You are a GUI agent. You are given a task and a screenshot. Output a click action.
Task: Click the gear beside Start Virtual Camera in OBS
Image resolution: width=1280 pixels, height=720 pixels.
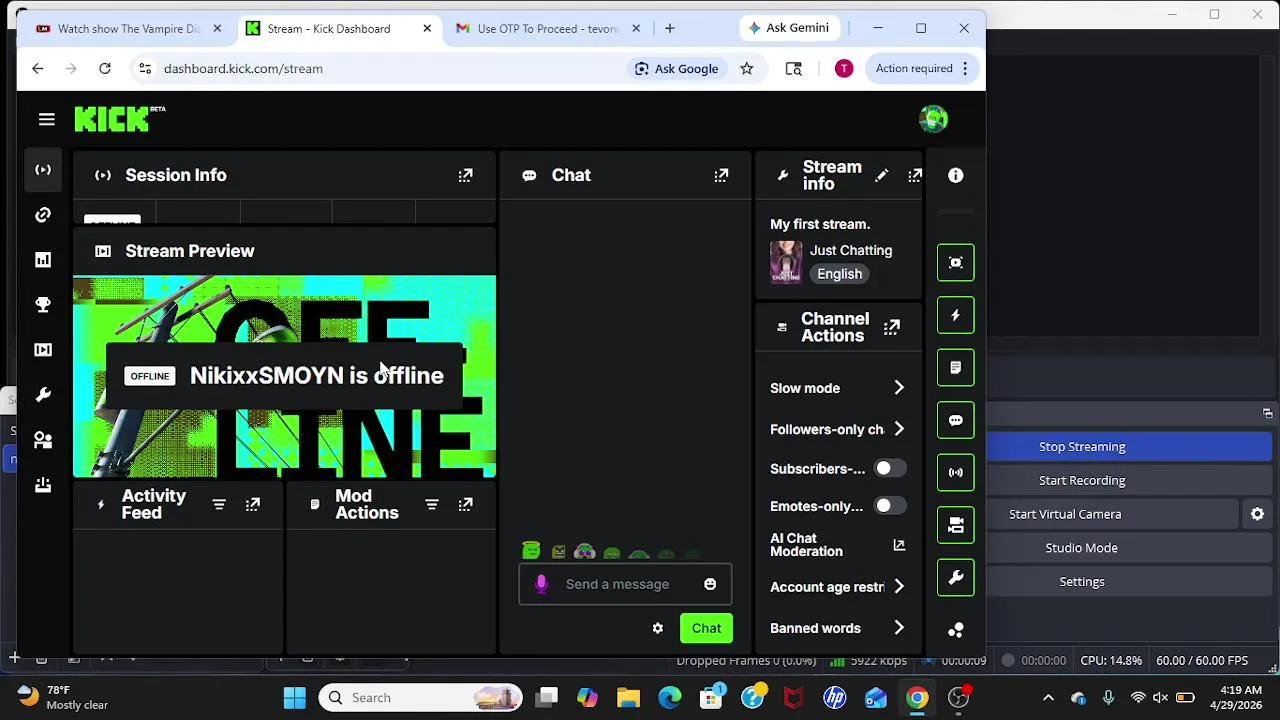coord(1257,514)
